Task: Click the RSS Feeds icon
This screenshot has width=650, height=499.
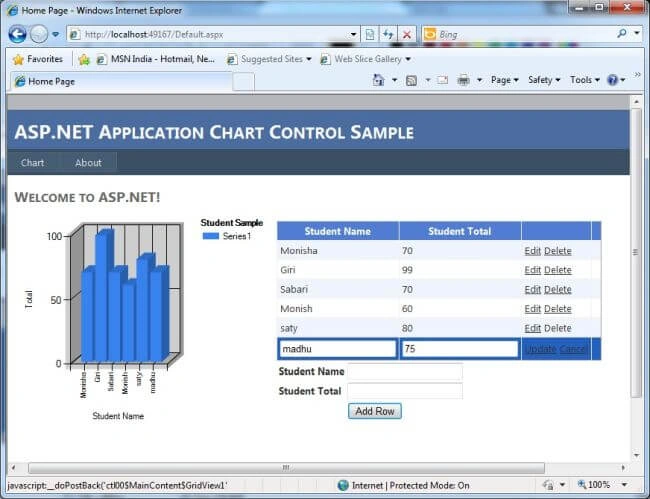Action: tap(411, 80)
